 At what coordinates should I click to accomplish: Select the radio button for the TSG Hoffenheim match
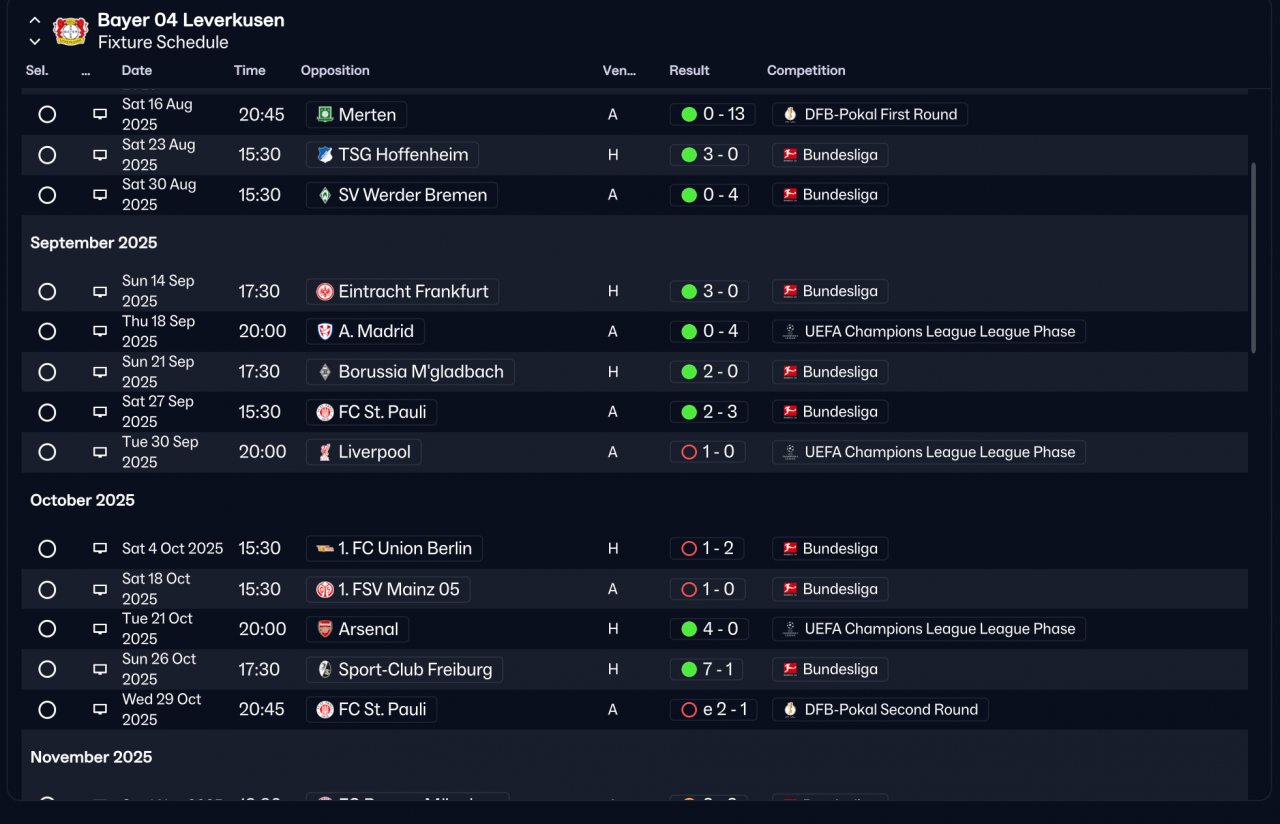pyautogui.click(x=47, y=155)
